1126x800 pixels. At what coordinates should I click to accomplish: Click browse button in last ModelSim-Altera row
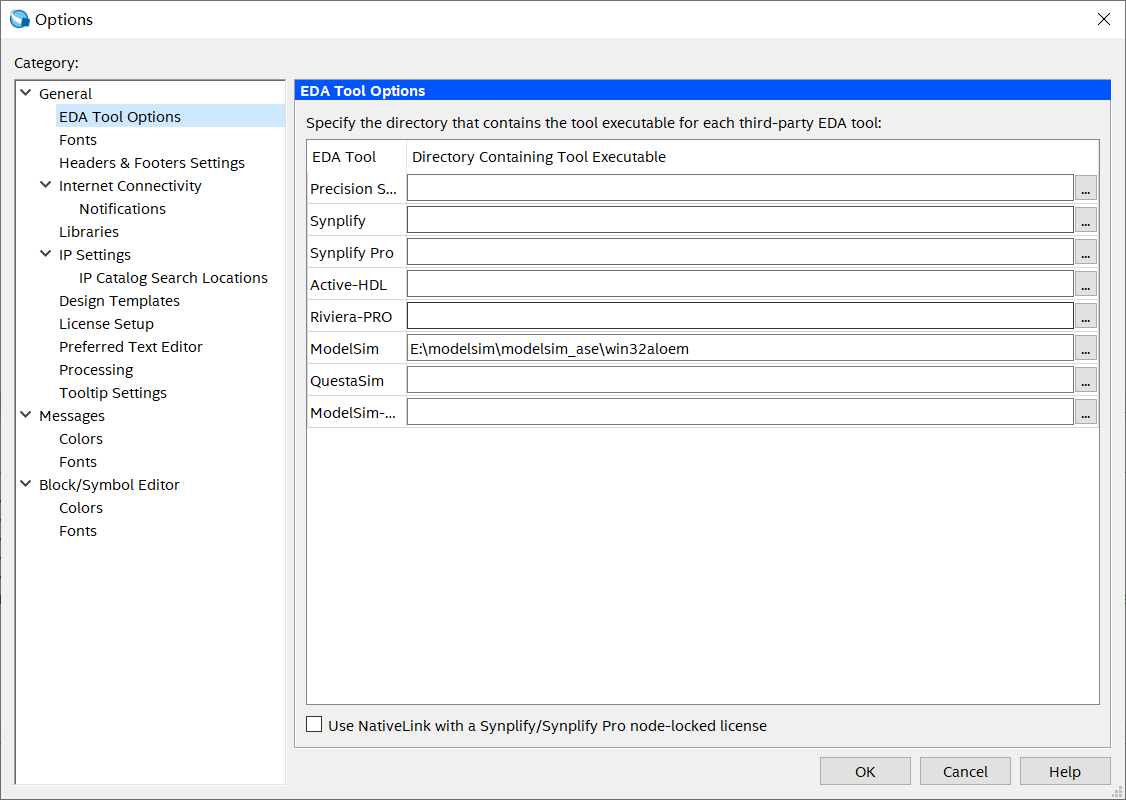[1086, 412]
